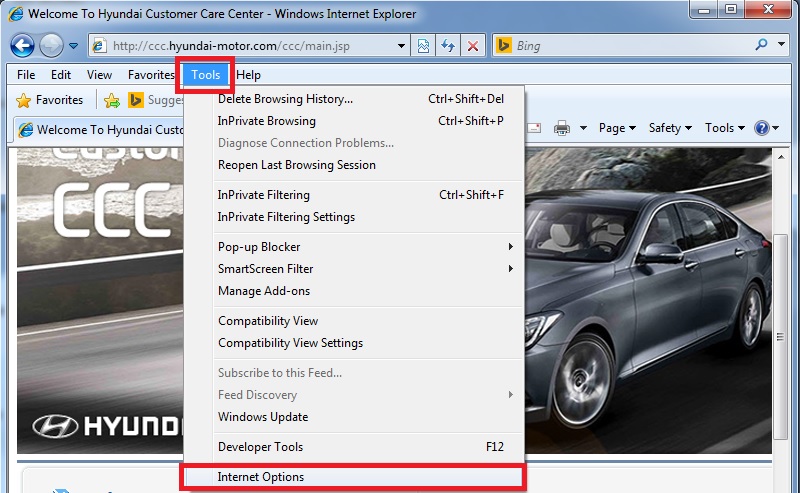Screen dimensions: 800x493
Task: Open the search provider dropdown arrow
Action: point(781,44)
